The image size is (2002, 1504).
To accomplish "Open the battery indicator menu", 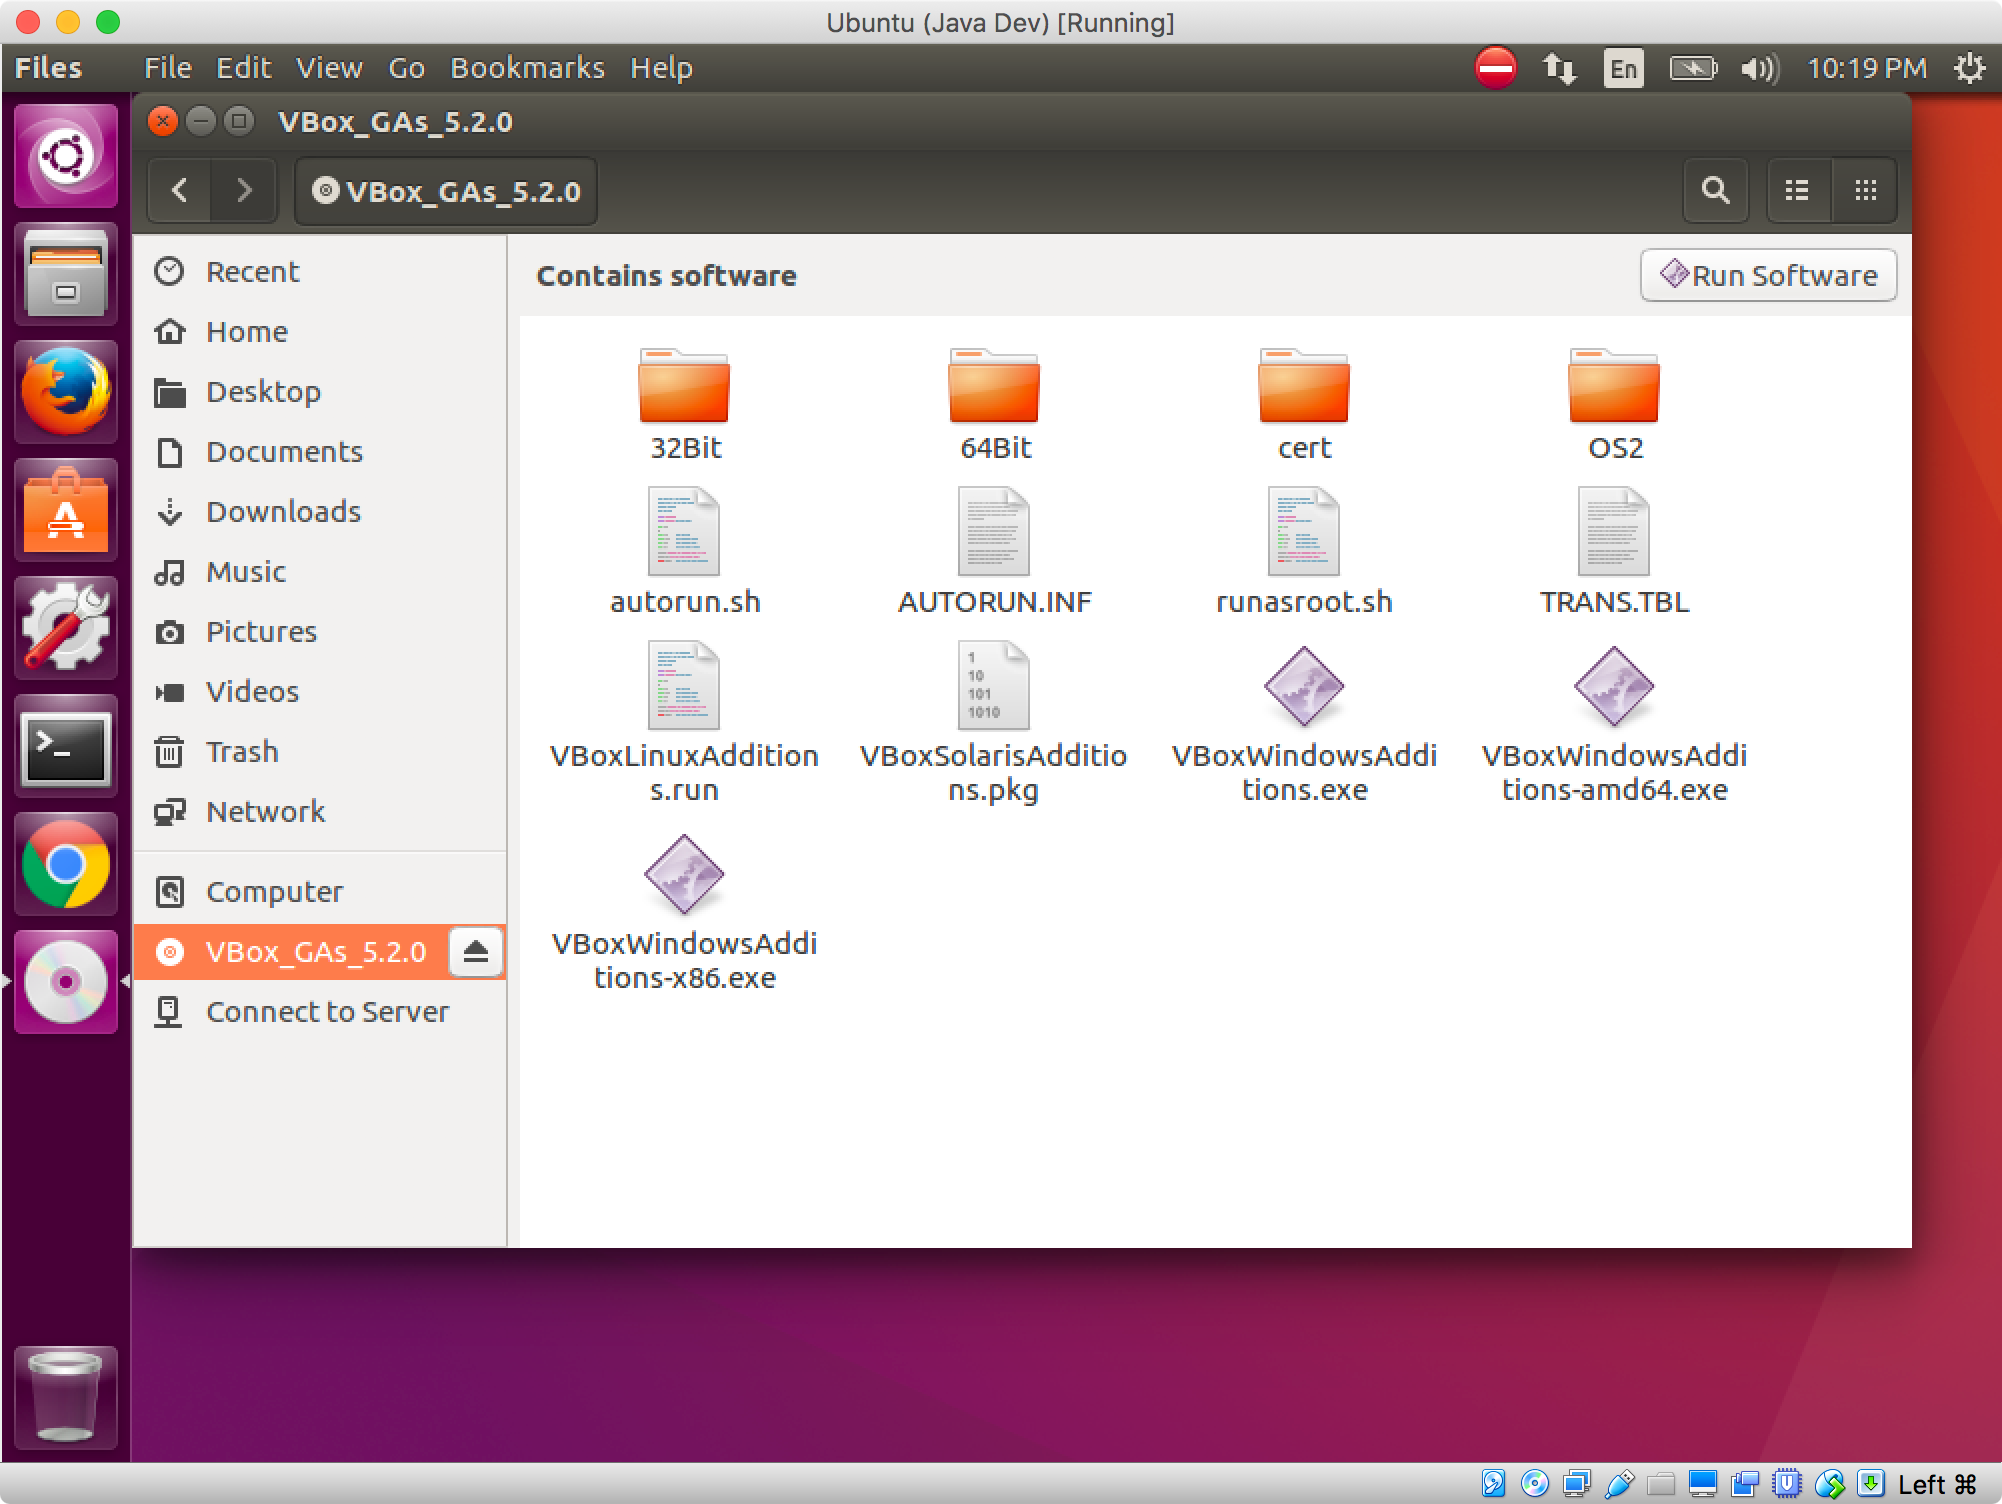I will (1693, 68).
